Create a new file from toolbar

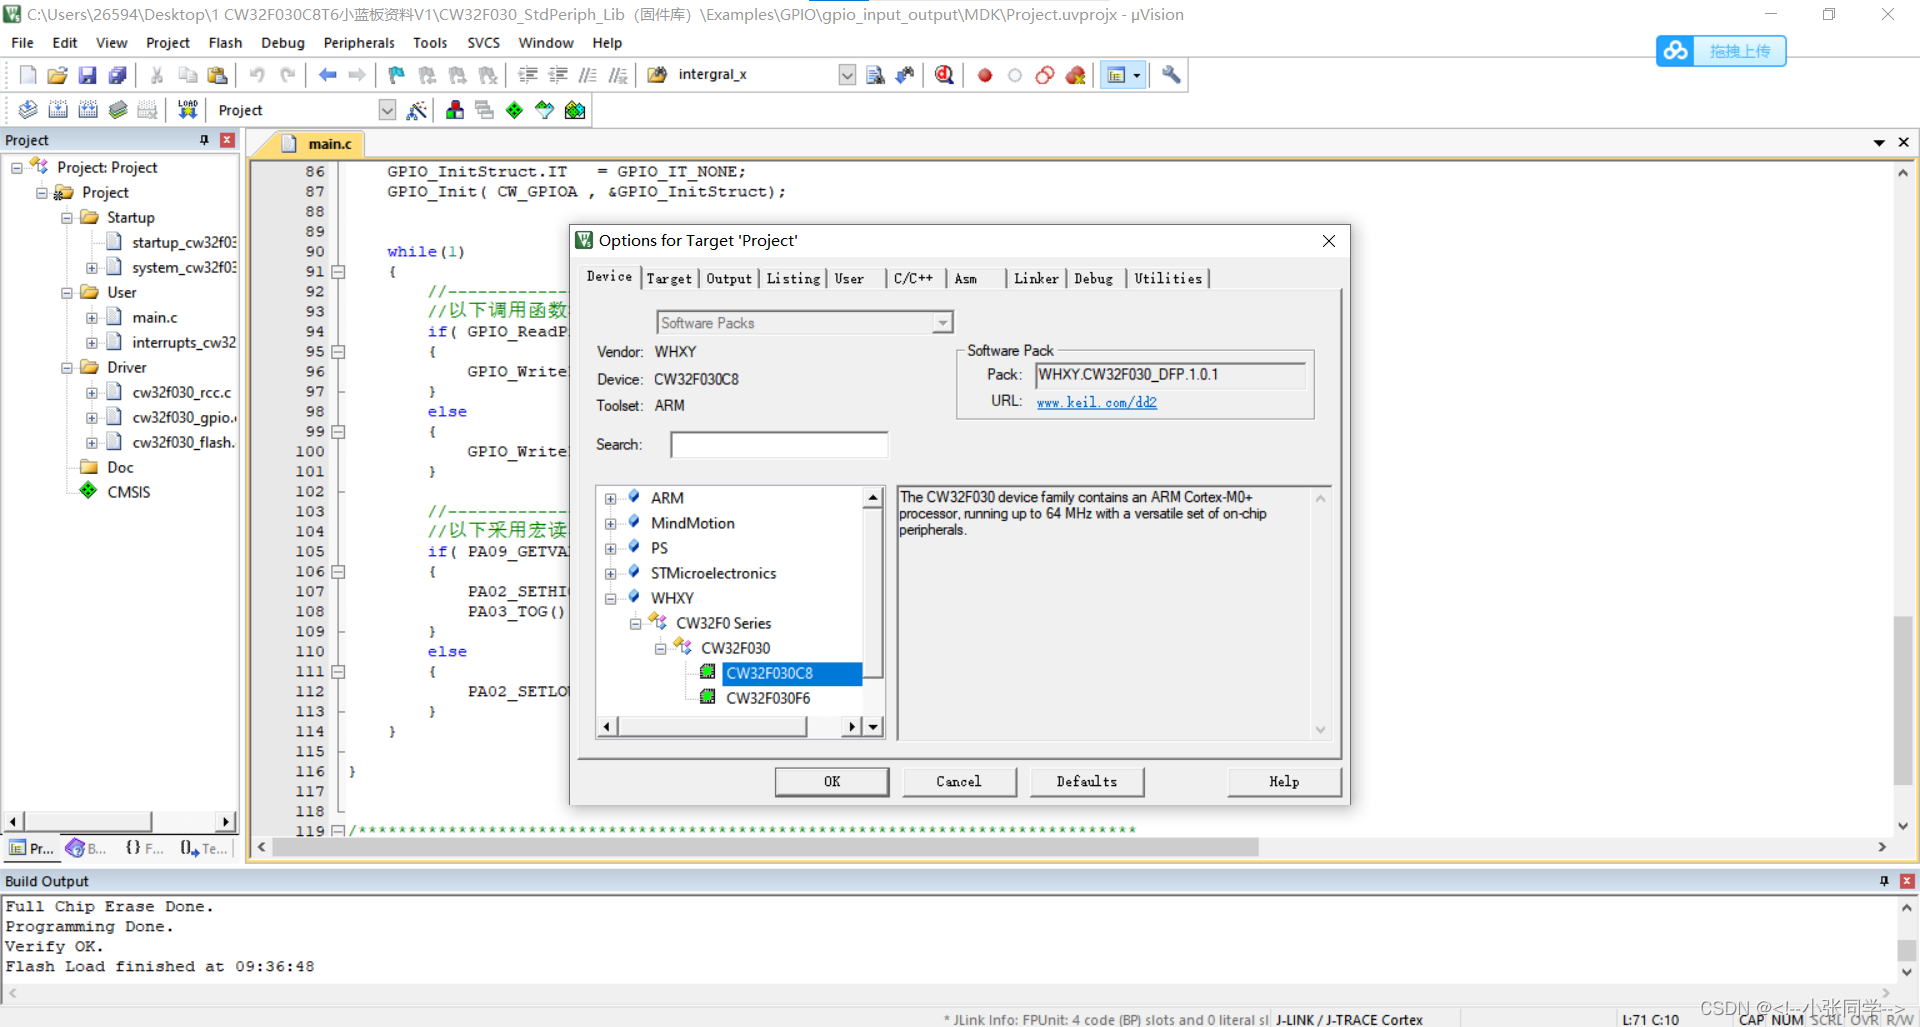tap(28, 75)
